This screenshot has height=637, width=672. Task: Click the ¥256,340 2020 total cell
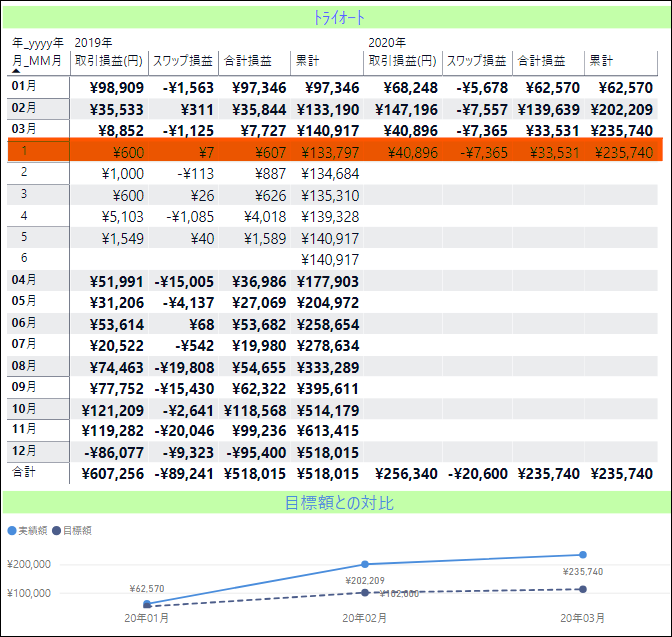pos(406,474)
